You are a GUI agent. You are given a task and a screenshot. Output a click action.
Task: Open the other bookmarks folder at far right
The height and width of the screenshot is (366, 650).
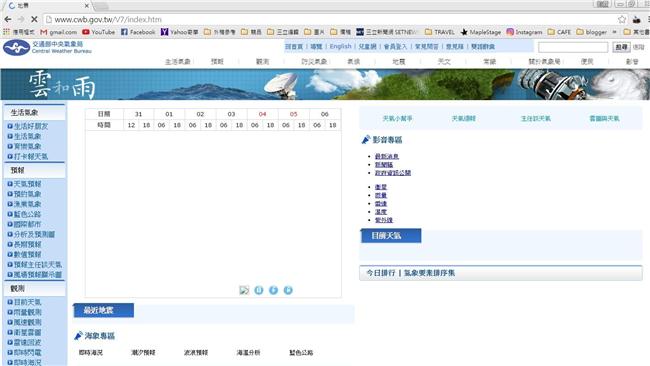[636, 32]
